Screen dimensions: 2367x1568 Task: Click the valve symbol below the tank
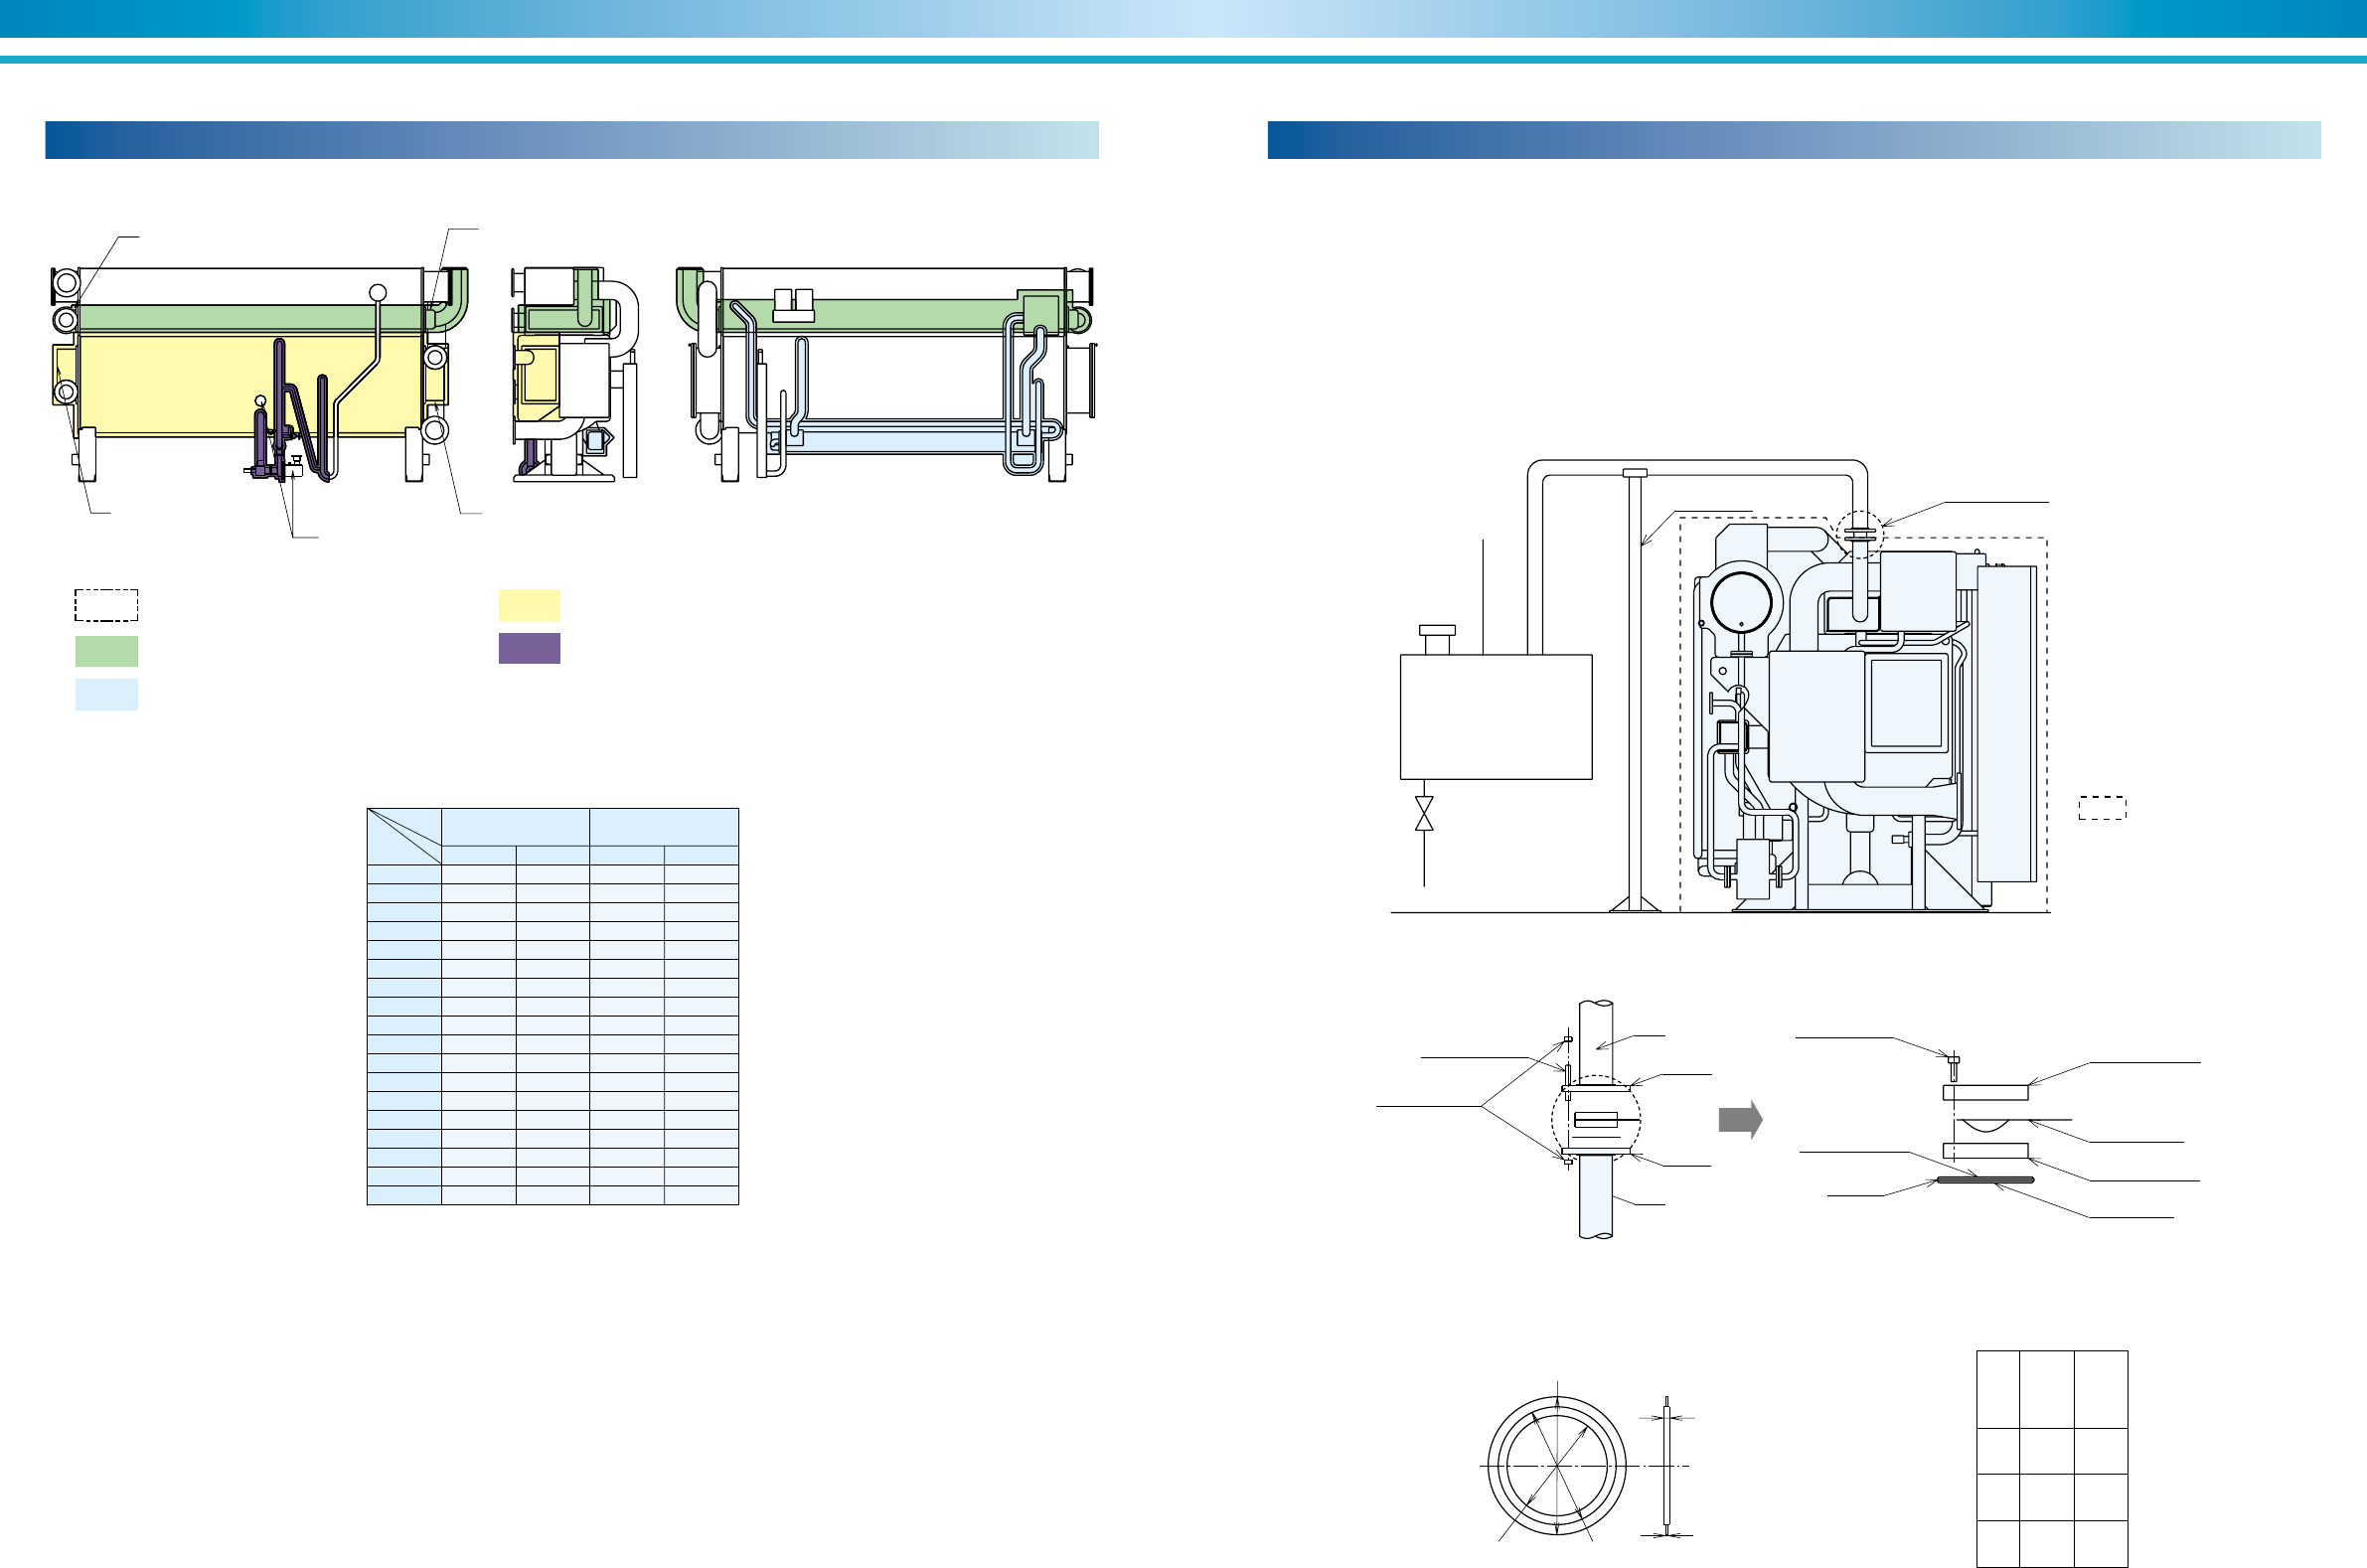(1424, 813)
